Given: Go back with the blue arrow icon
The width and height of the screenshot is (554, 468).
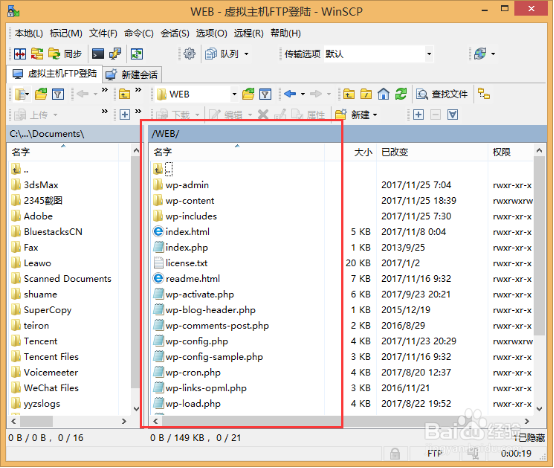Looking at the screenshot, I should [290, 94].
